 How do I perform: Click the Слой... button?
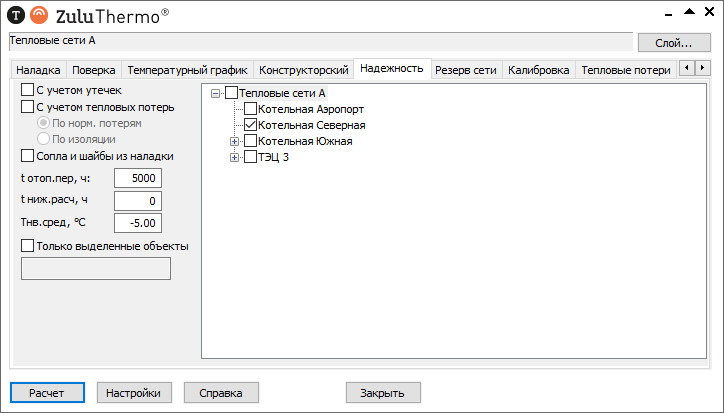point(674,43)
